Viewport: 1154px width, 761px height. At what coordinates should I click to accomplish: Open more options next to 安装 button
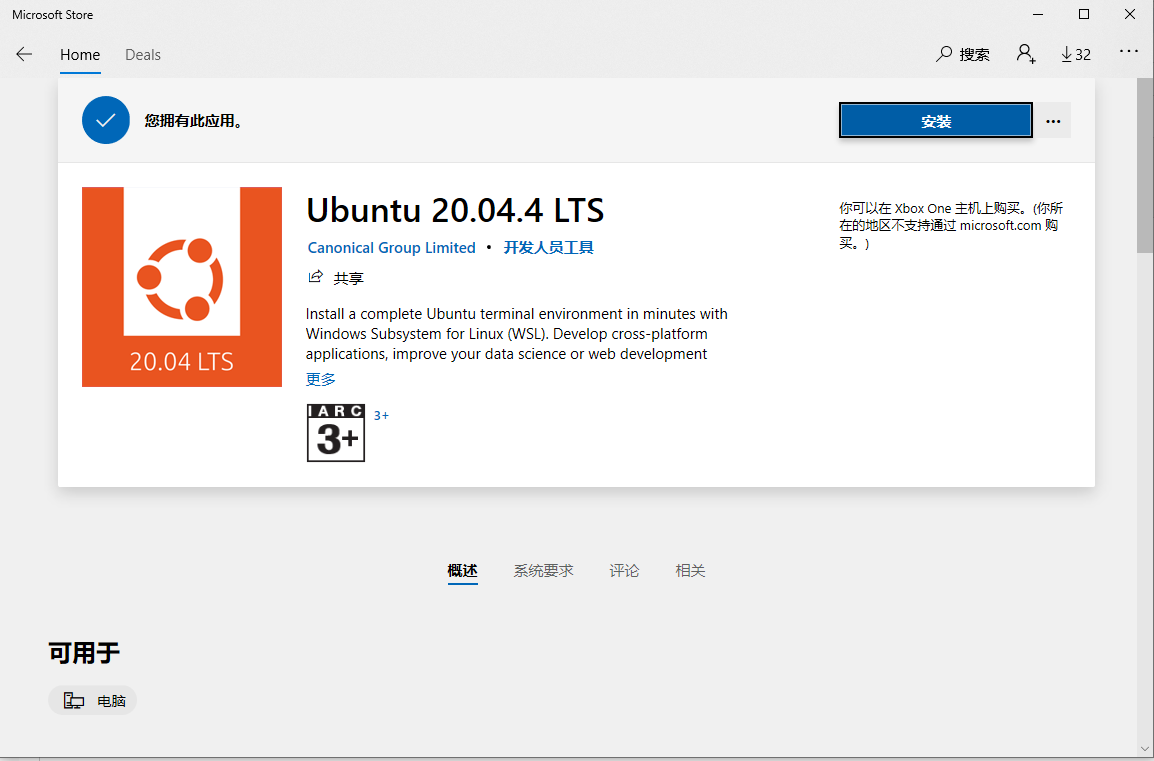point(1053,121)
